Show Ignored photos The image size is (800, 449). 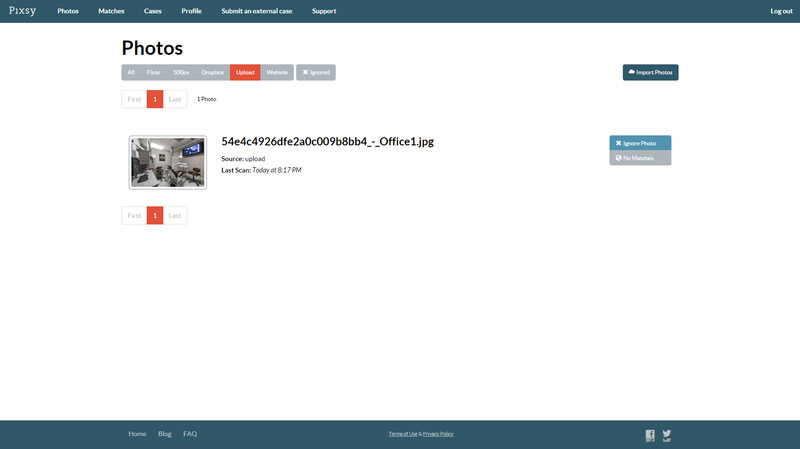(x=316, y=72)
